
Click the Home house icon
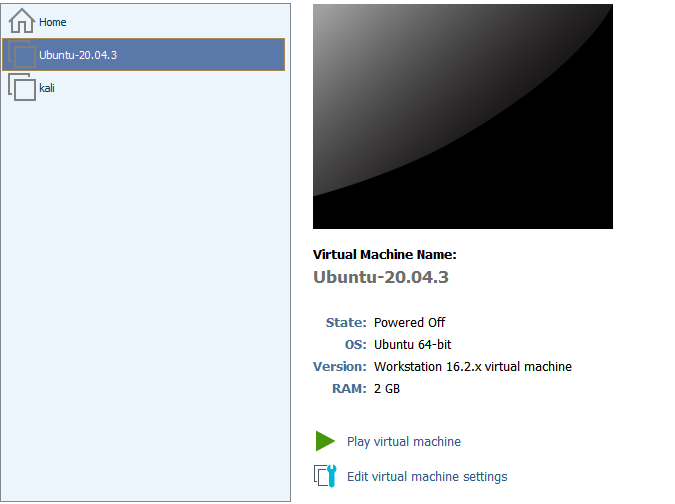point(22,21)
